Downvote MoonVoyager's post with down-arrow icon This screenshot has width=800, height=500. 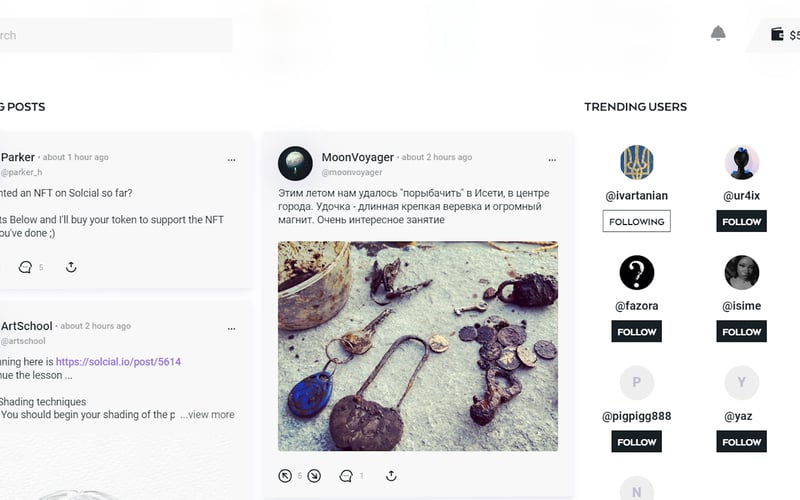pos(314,476)
